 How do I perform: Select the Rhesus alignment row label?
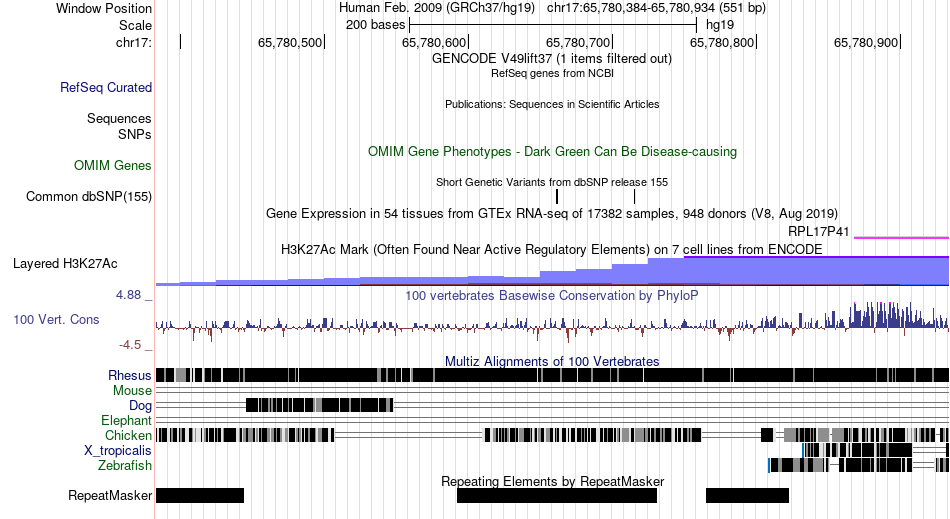[130, 375]
